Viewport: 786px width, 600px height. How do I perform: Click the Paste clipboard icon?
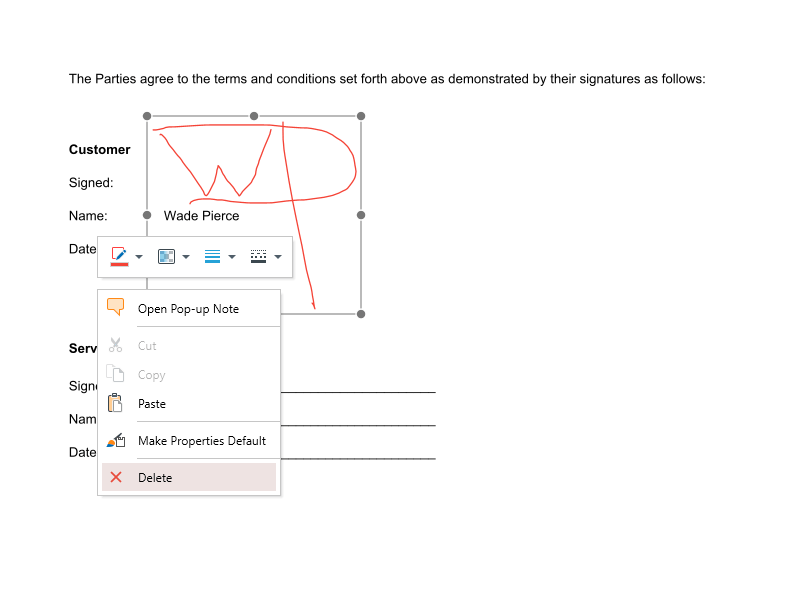point(116,403)
